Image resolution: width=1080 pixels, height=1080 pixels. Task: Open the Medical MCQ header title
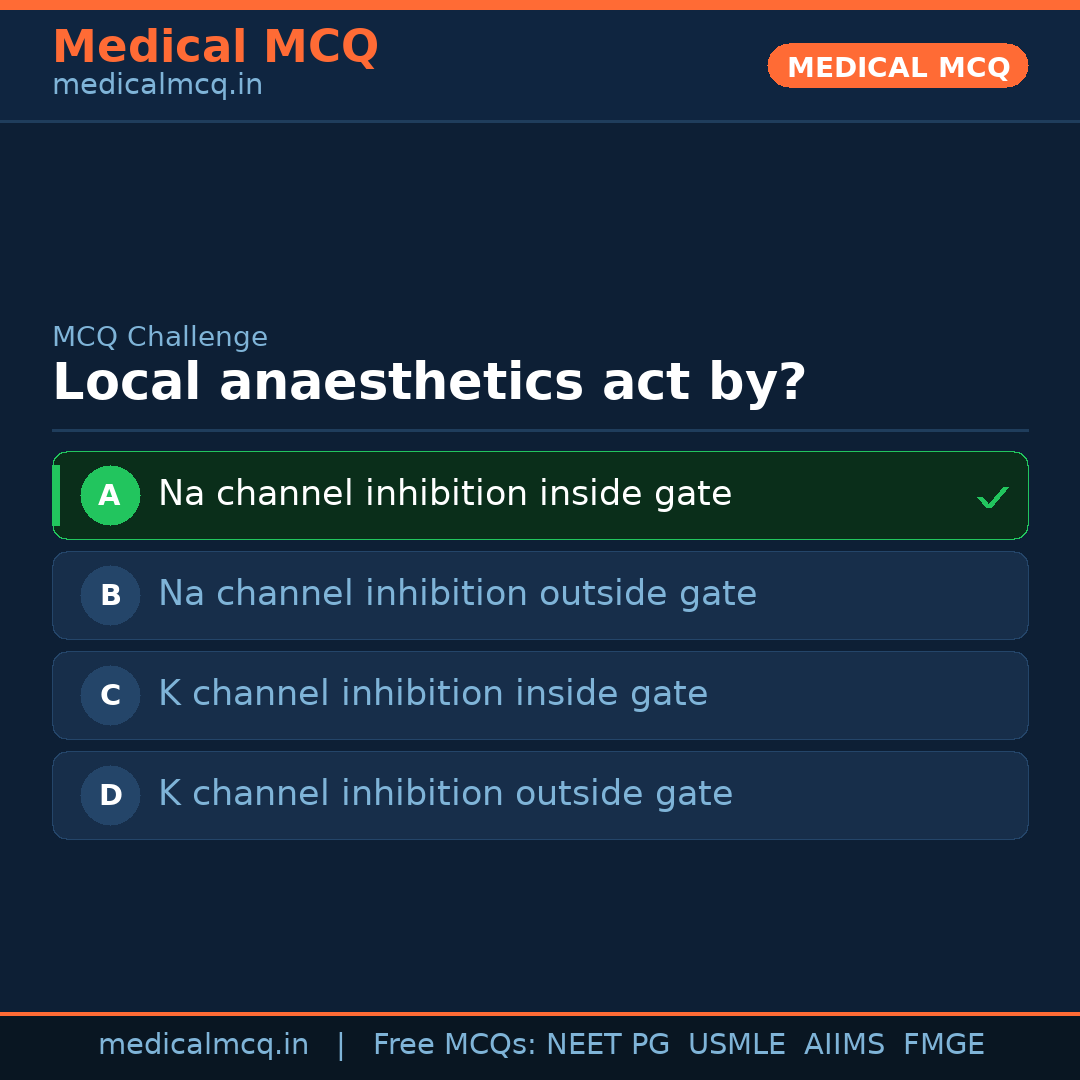coord(215,46)
